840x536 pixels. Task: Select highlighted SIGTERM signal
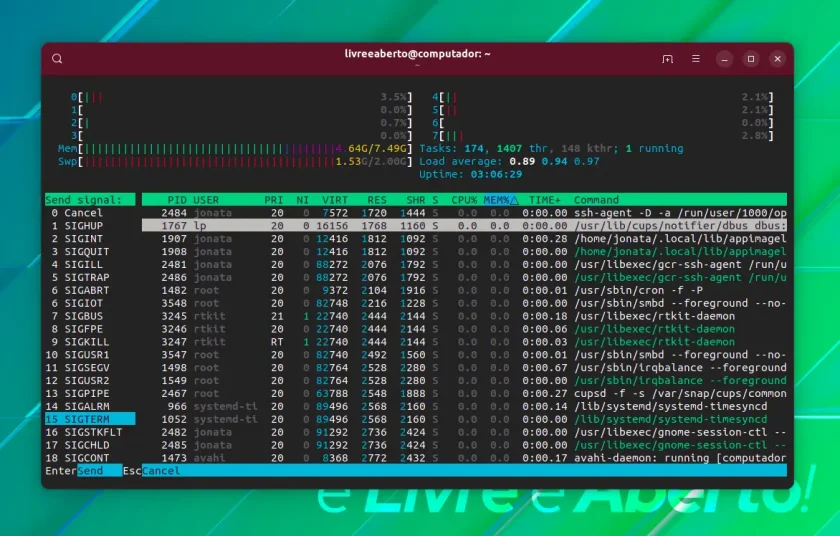(90, 419)
